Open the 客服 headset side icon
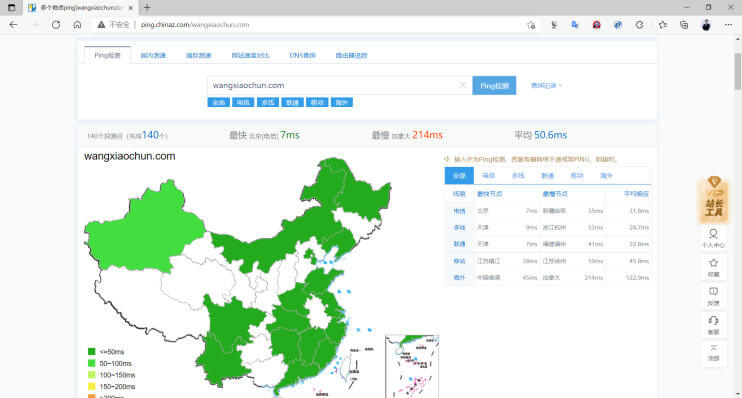Screen dimensions: 742x398 pyautogui.click(x=713, y=325)
